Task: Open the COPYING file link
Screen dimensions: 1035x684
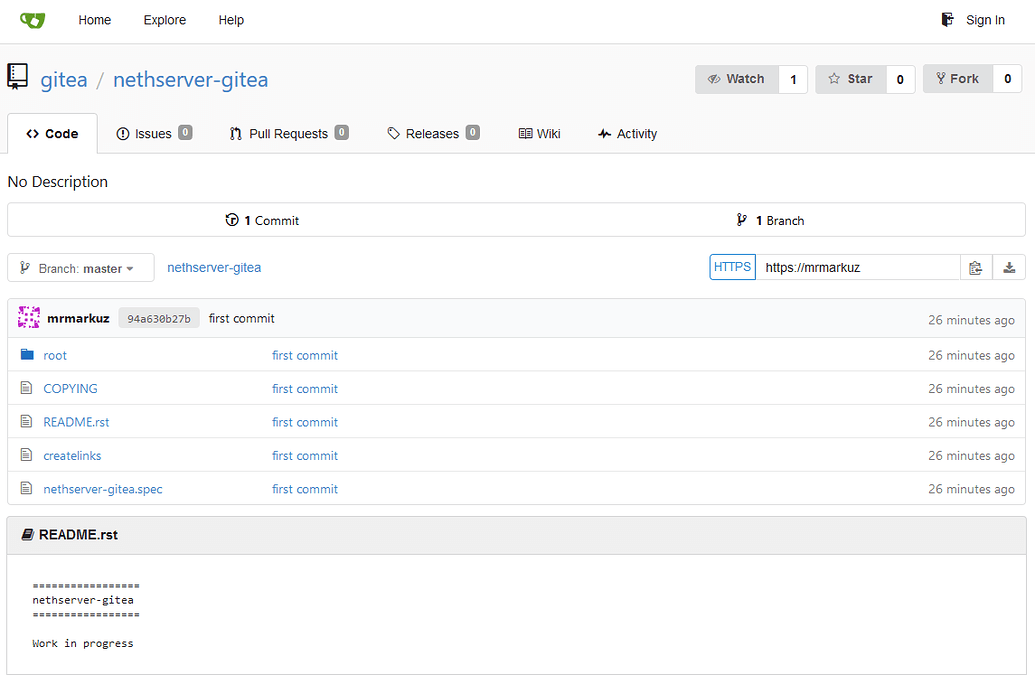Action: point(70,388)
